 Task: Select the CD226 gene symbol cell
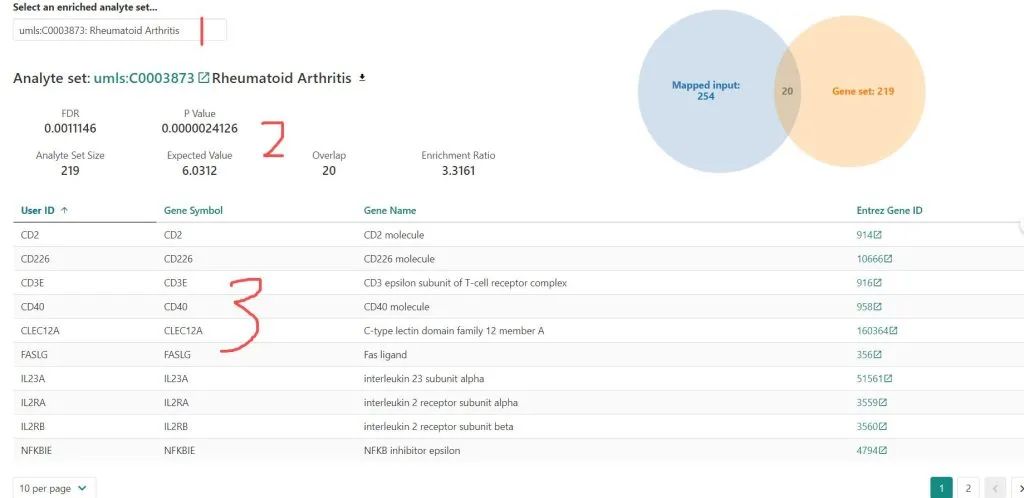pyautogui.click(x=178, y=259)
